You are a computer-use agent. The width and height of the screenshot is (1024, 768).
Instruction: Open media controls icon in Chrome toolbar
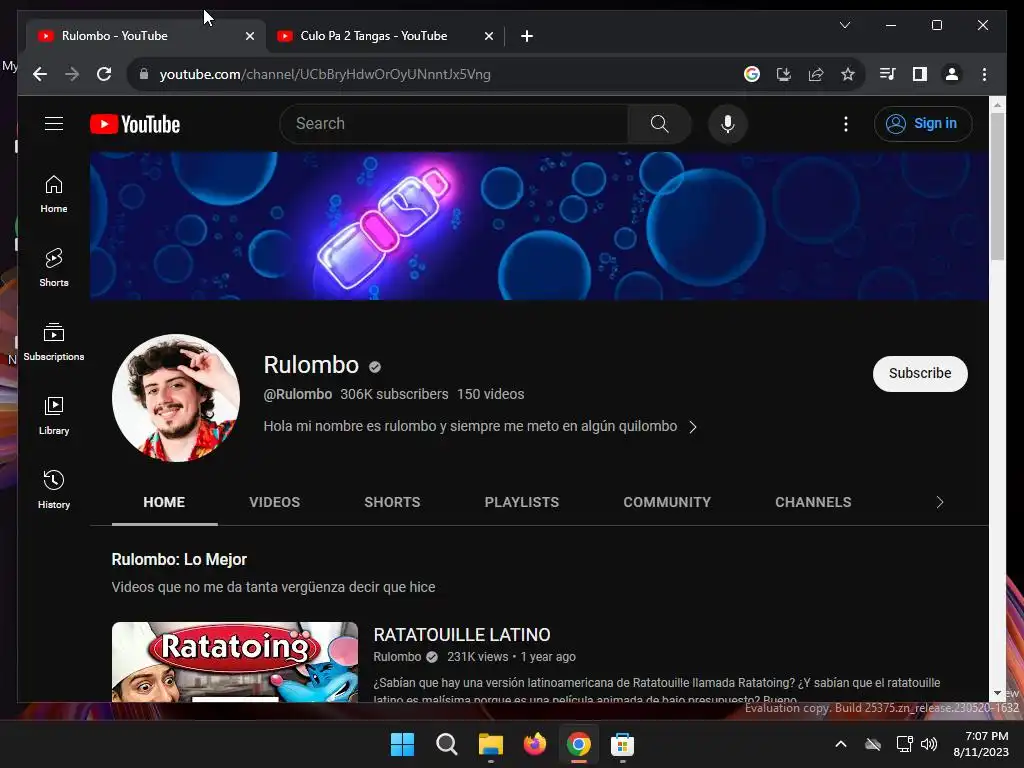coord(888,74)
